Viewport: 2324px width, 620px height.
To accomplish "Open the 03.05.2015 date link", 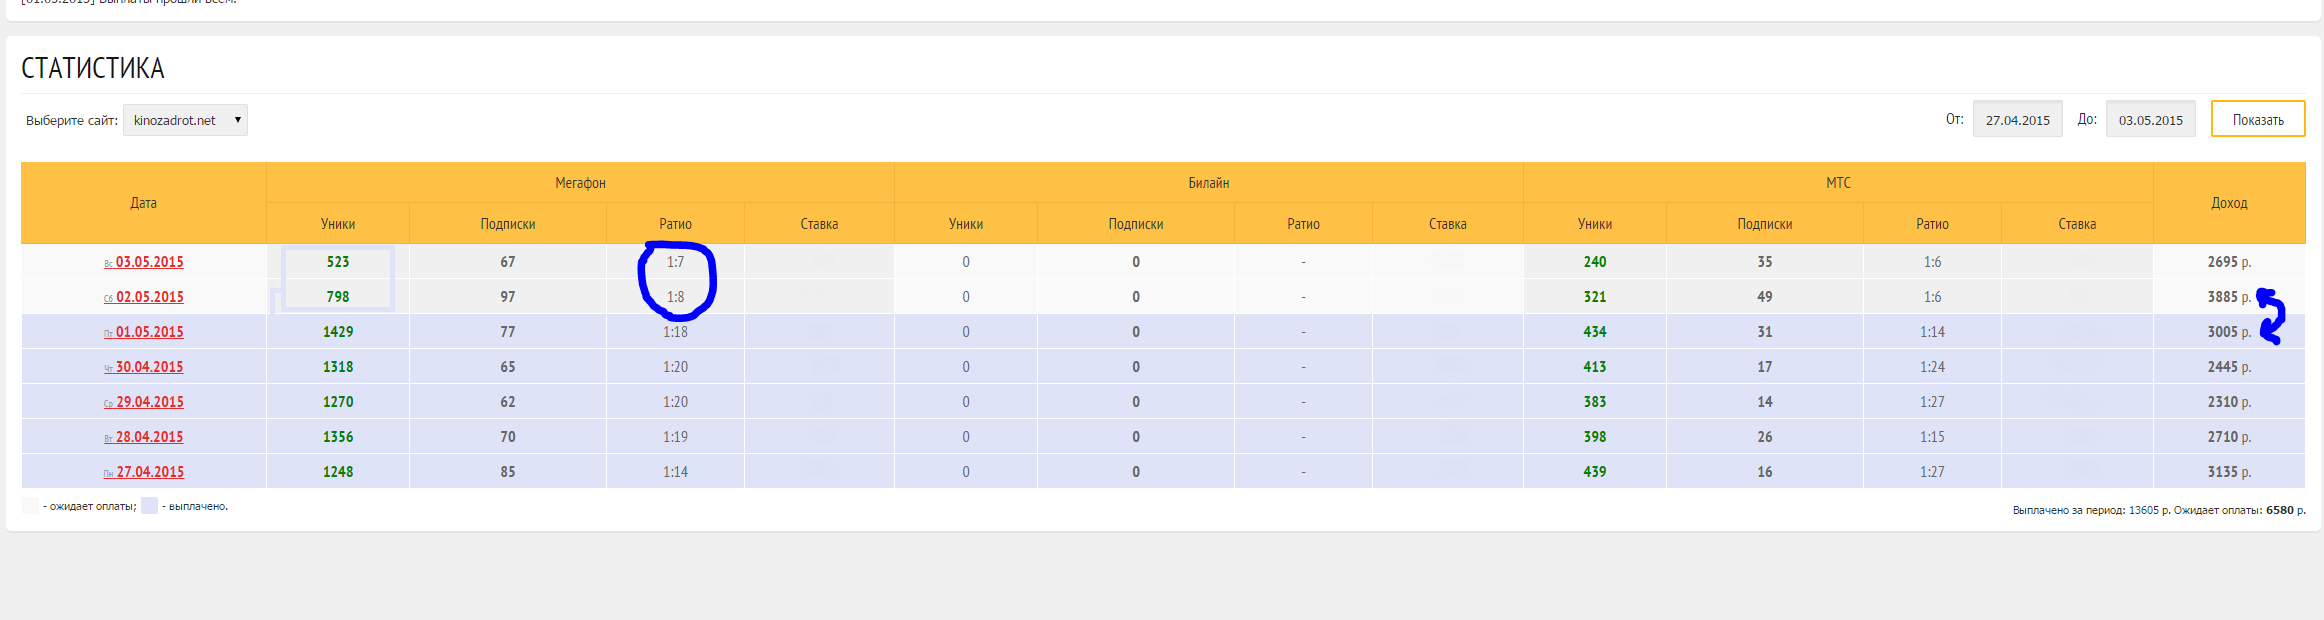I will (149, 262).
